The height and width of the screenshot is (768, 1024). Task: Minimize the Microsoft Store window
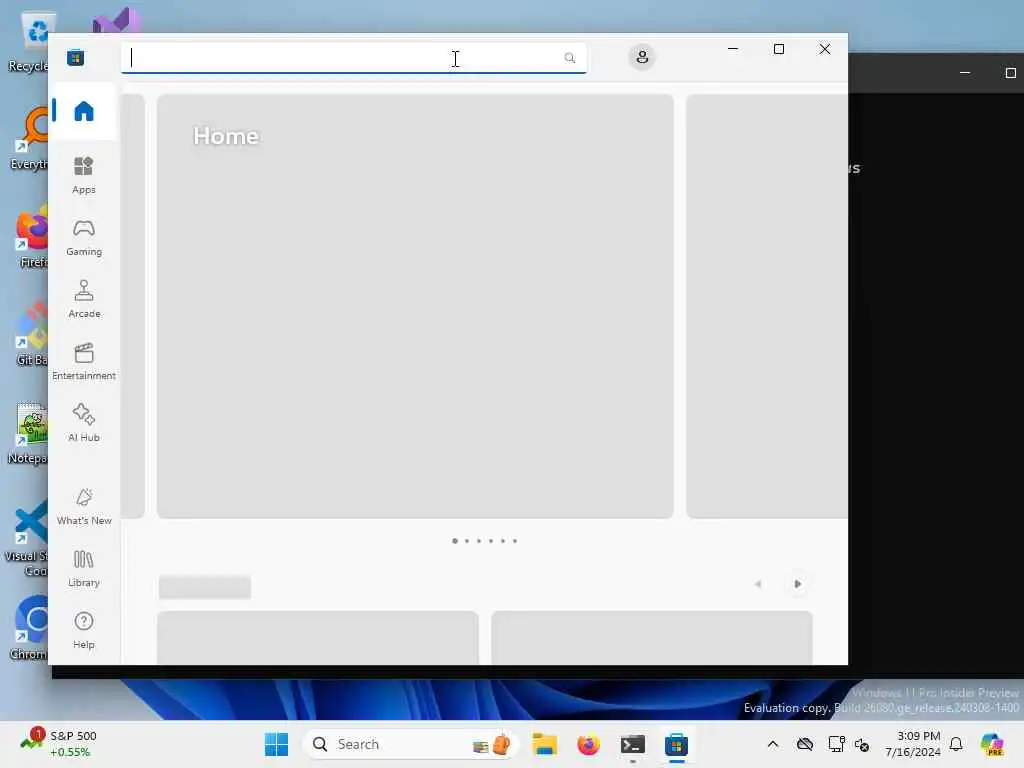733,49
